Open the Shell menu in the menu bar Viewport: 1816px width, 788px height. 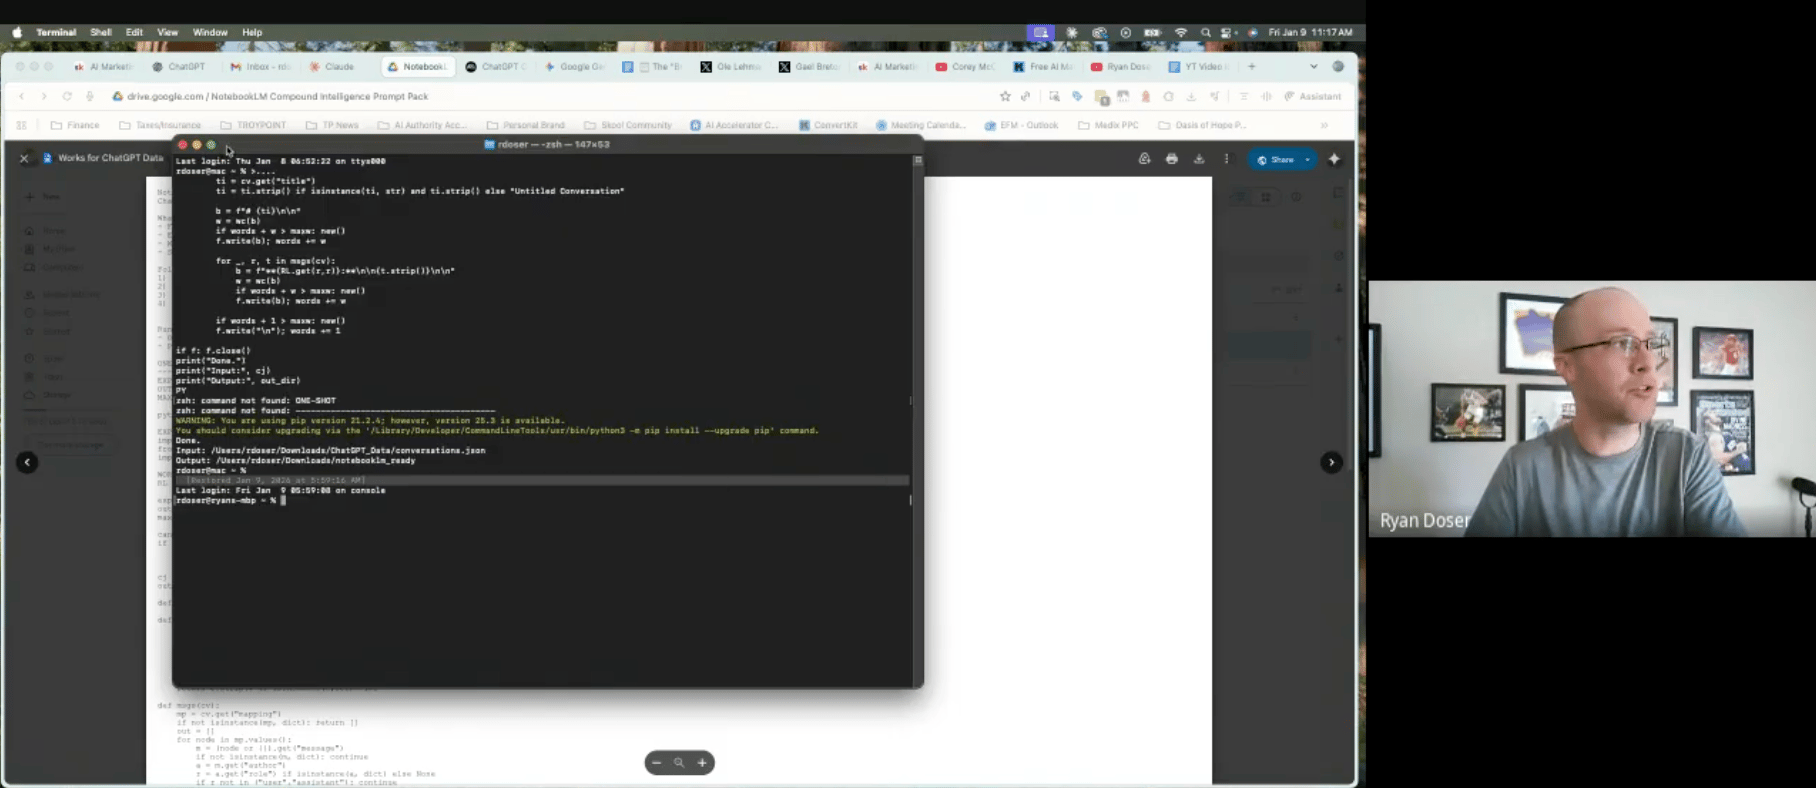101,32
